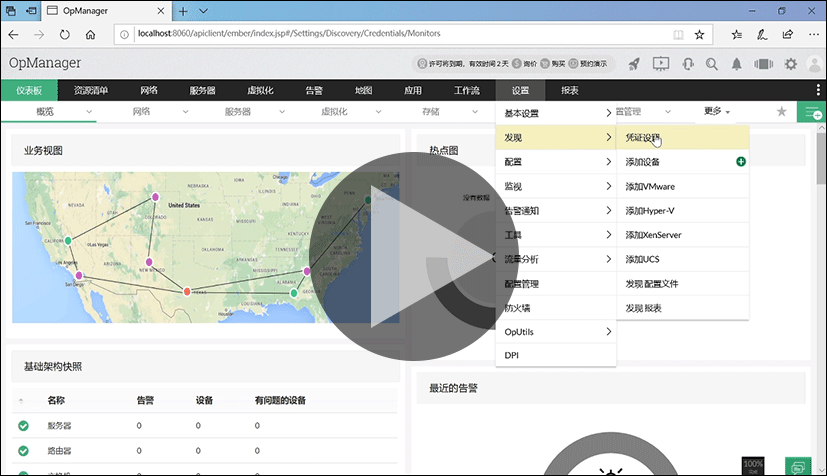Click the gear settings icon in header
This screenshot has width=827, height=476.
[791, 64]
